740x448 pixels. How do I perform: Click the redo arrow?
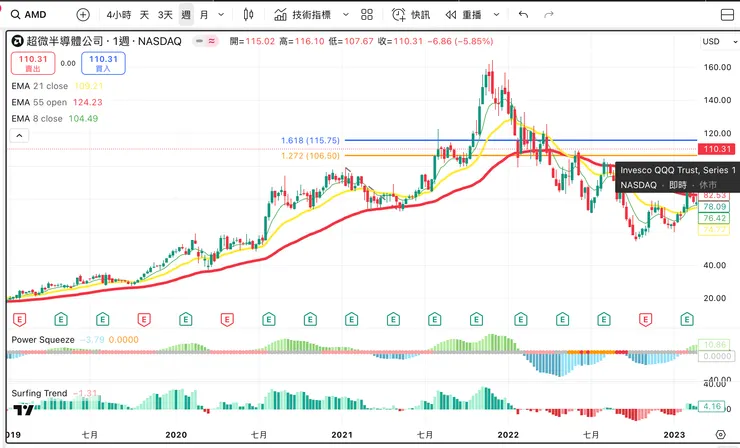coord(548,15)
